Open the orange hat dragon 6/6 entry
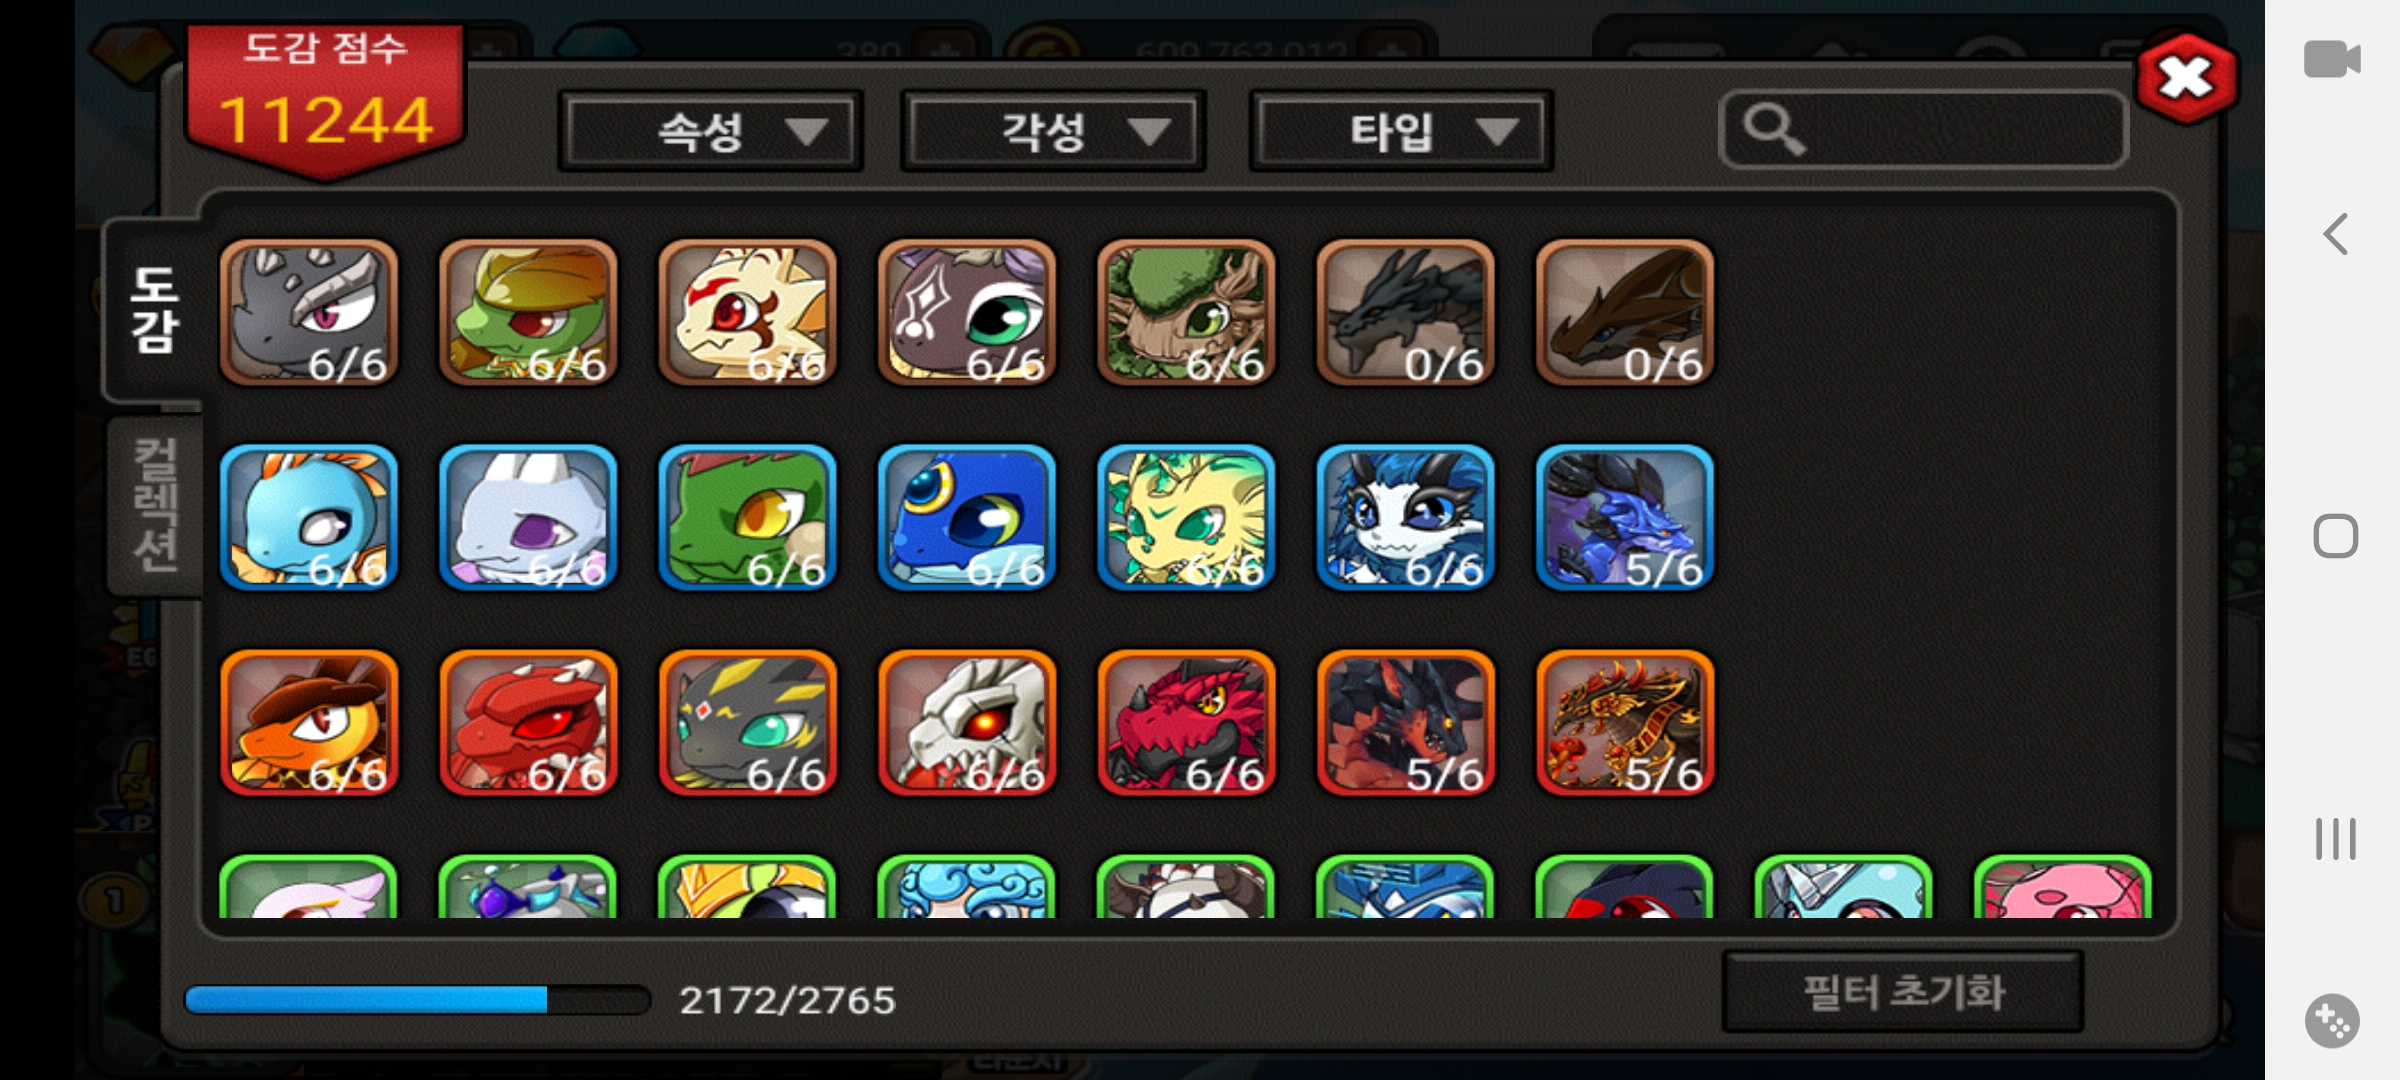This screenshot has height=1080, width=2400. [309, 723]
